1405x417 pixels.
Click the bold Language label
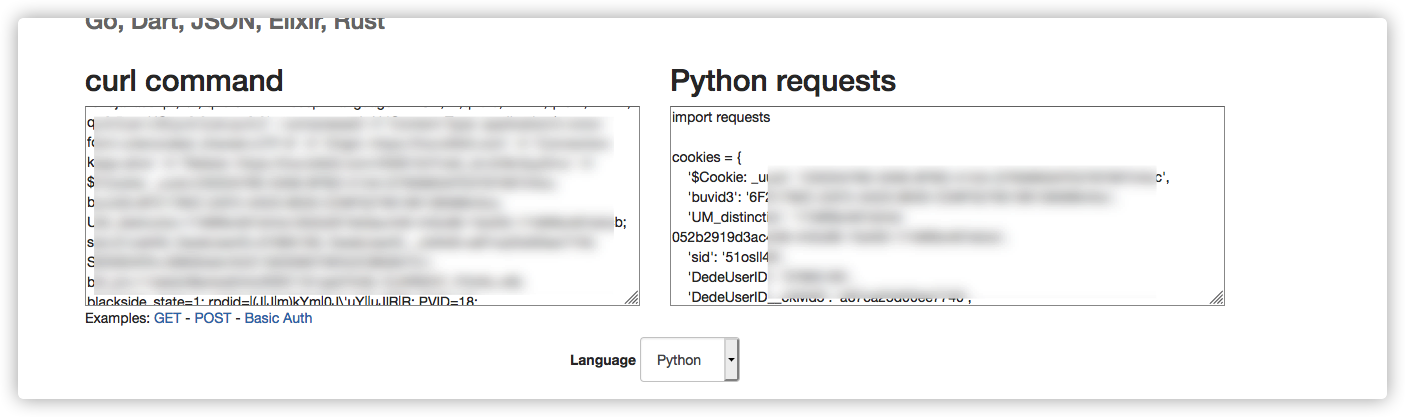[603, 360]
